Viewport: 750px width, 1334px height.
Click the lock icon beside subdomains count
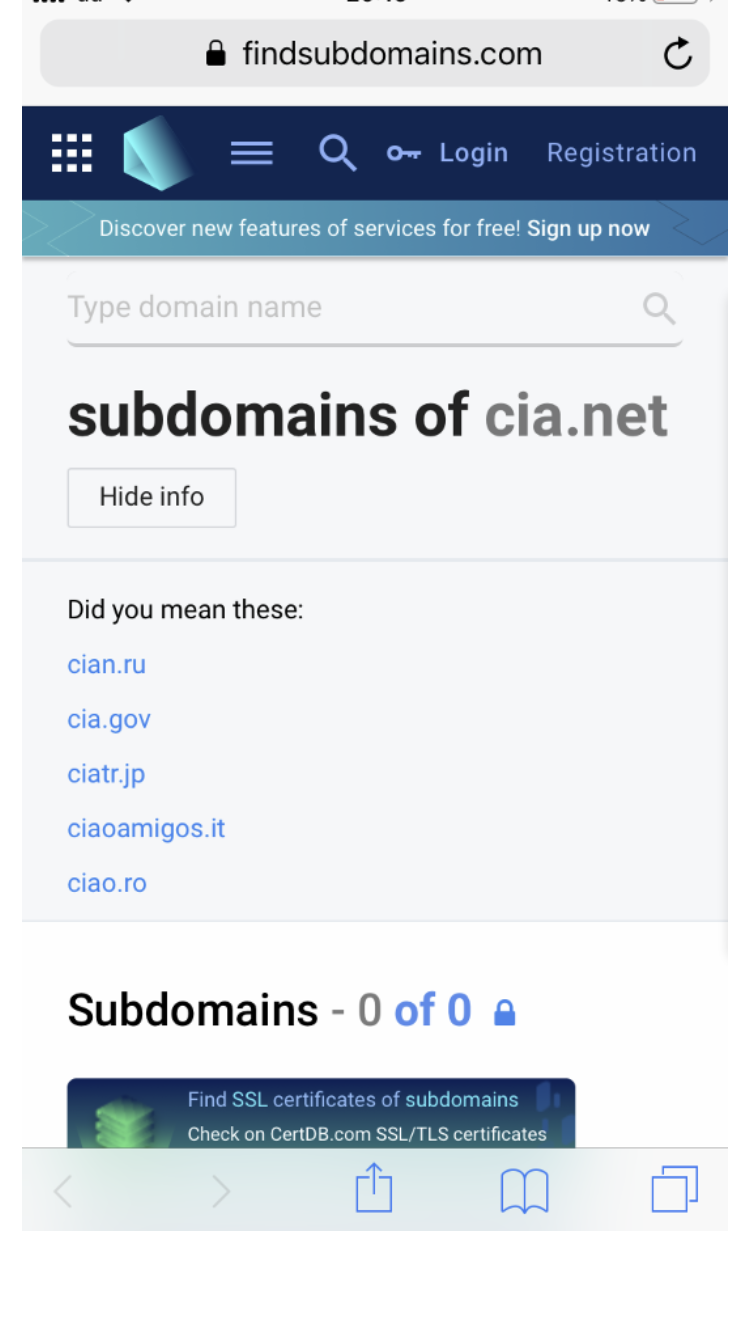505,1014
